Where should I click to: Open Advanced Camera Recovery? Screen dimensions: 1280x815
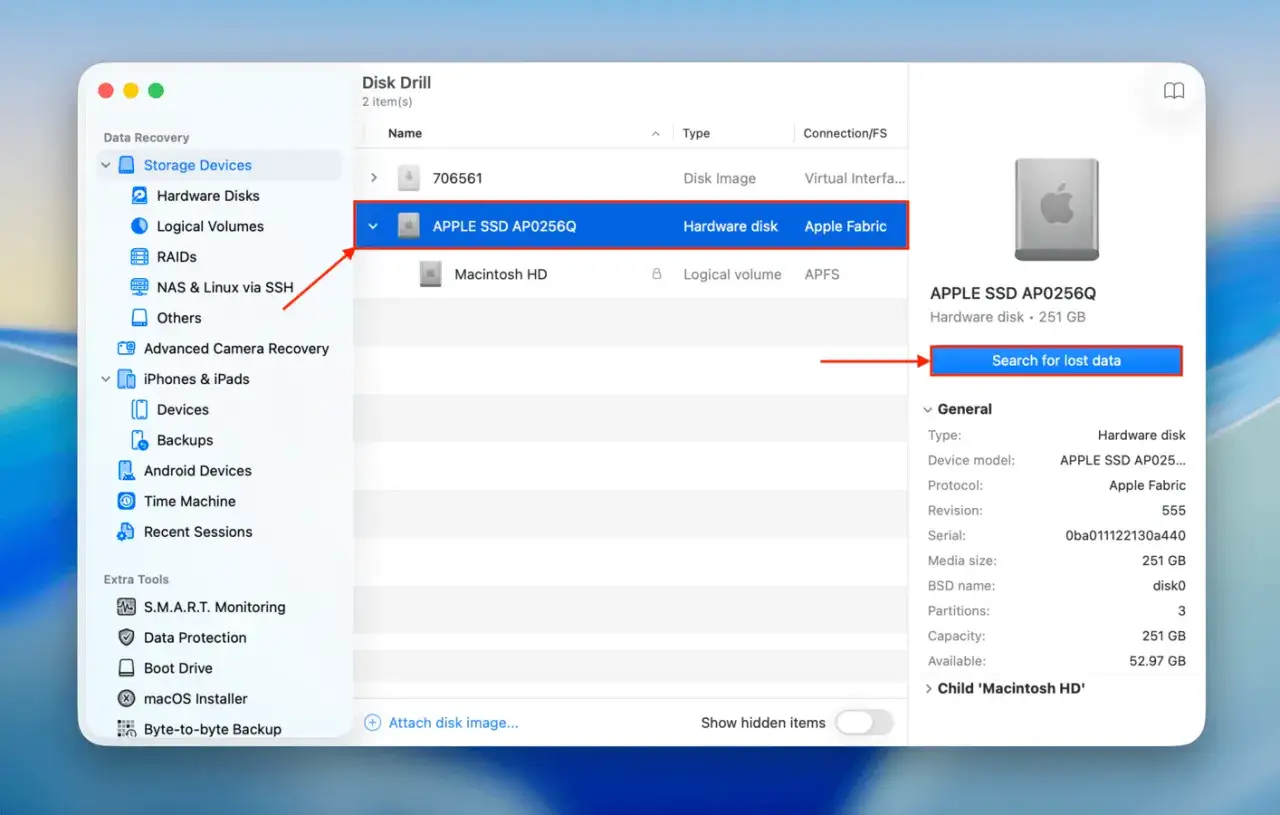236,348
